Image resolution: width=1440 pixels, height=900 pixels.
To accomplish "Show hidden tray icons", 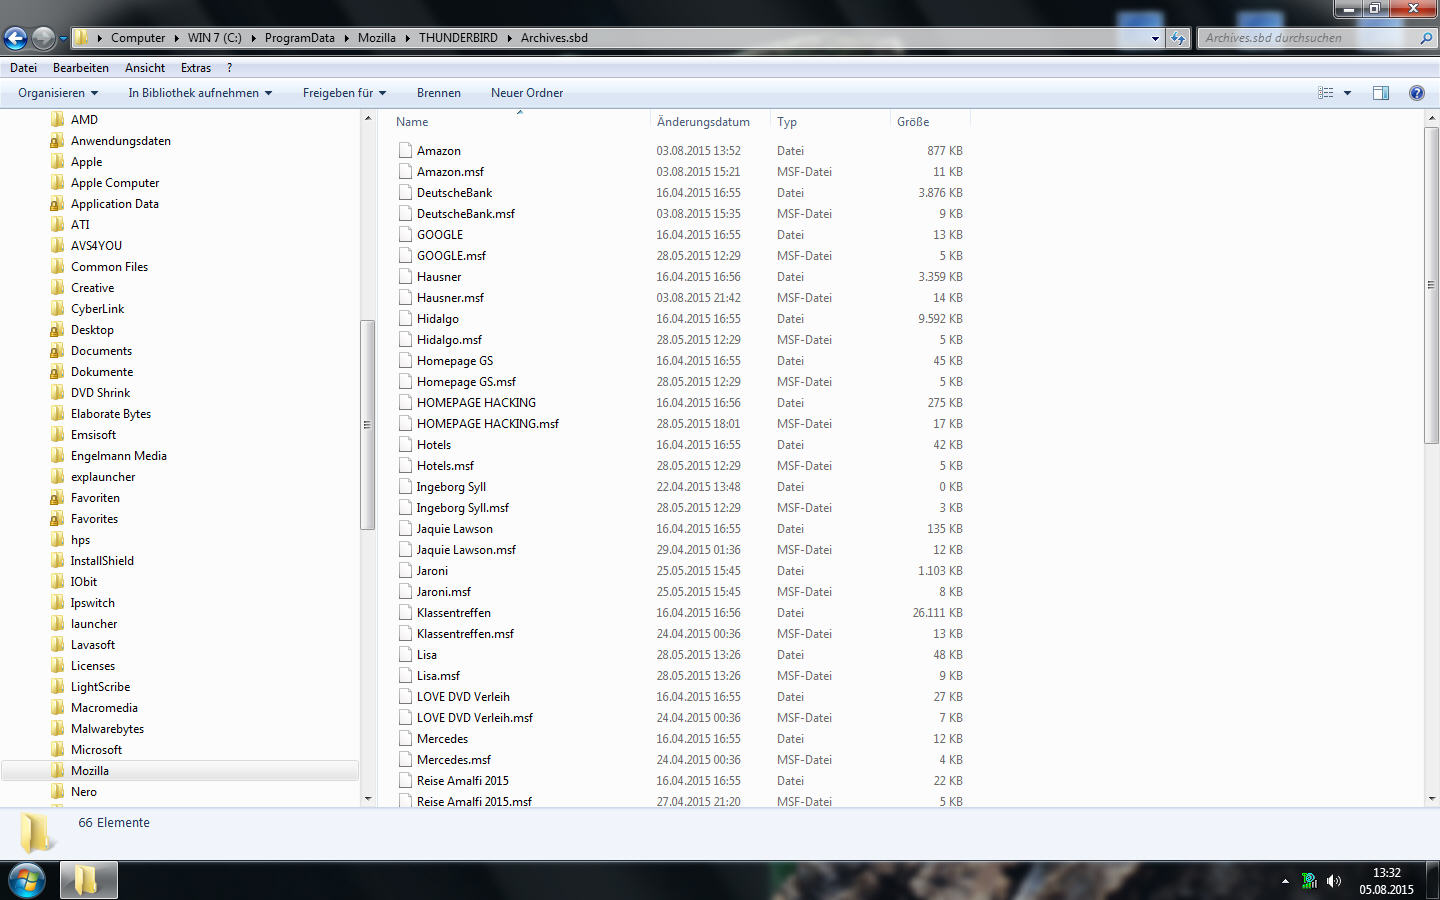I will pos(1285,881).
